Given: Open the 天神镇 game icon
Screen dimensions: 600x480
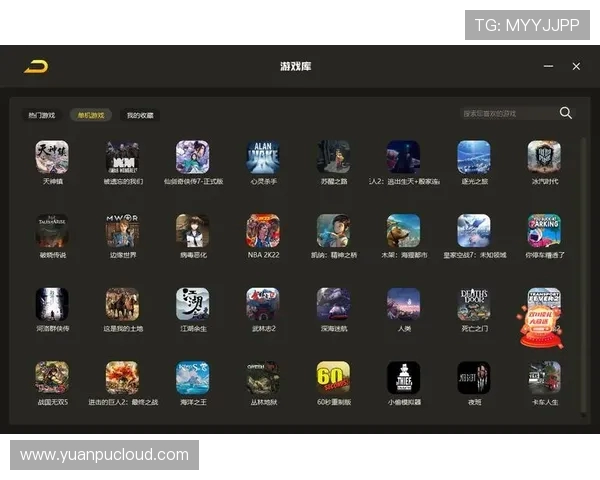Looking at the screenshot, I should tap(52, 157).
